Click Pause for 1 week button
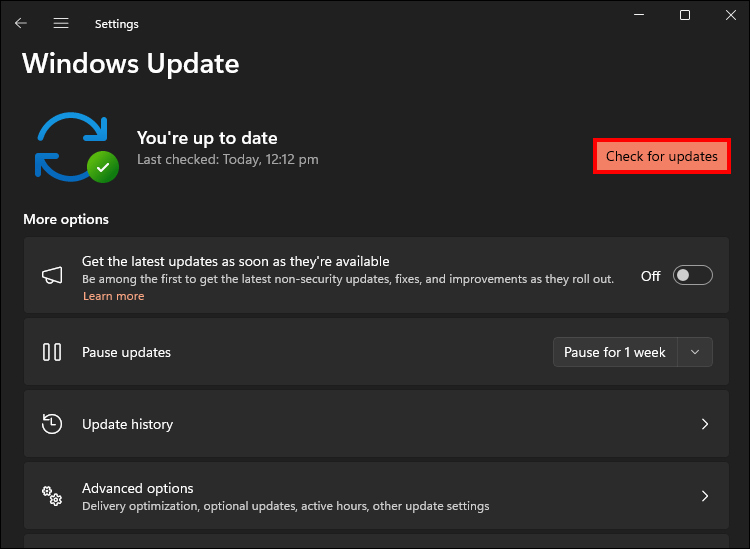750x549 pixels. 615,352
